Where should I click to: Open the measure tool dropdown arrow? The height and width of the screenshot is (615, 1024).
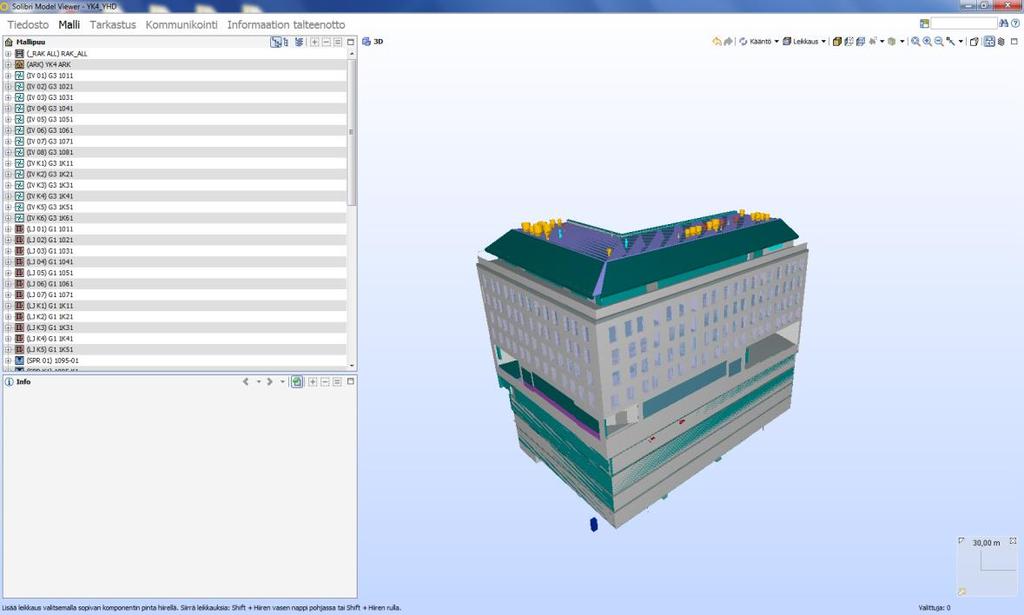tap(961, 41)
